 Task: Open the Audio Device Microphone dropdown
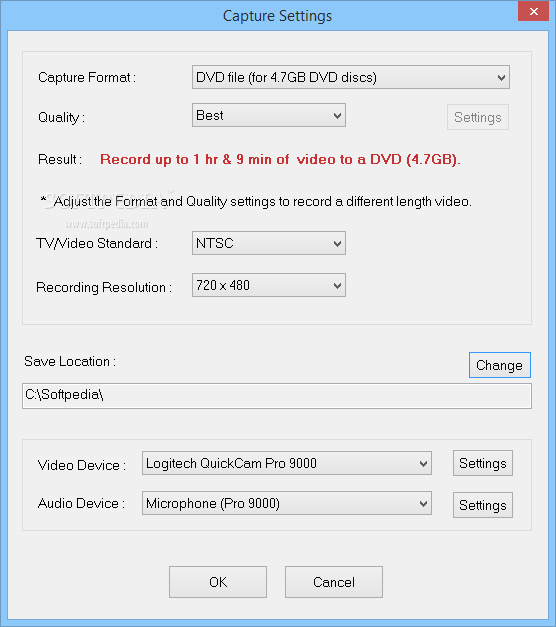[x=287, y=503]
